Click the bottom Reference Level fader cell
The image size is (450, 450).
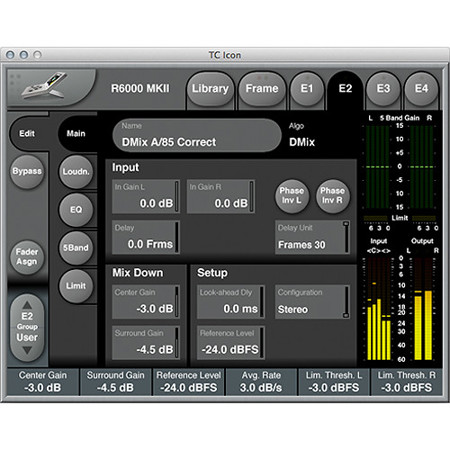(x=189, y=382)
